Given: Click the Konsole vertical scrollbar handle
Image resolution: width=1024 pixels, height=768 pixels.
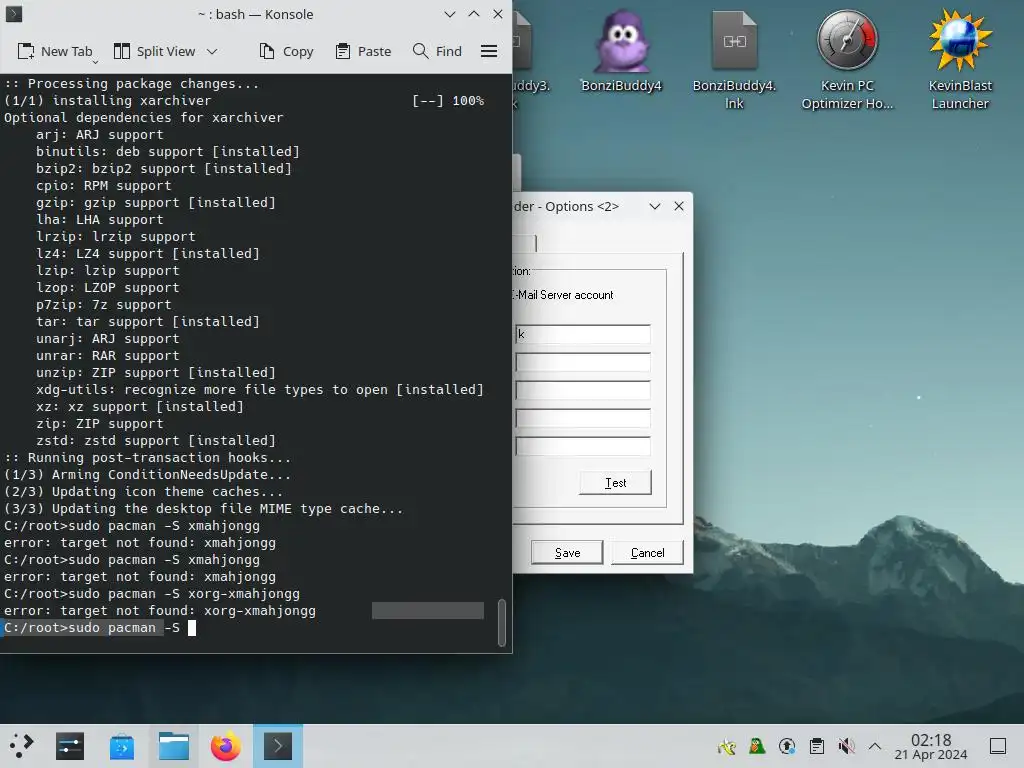Looking at the screenshot, I should click(502, 622).
